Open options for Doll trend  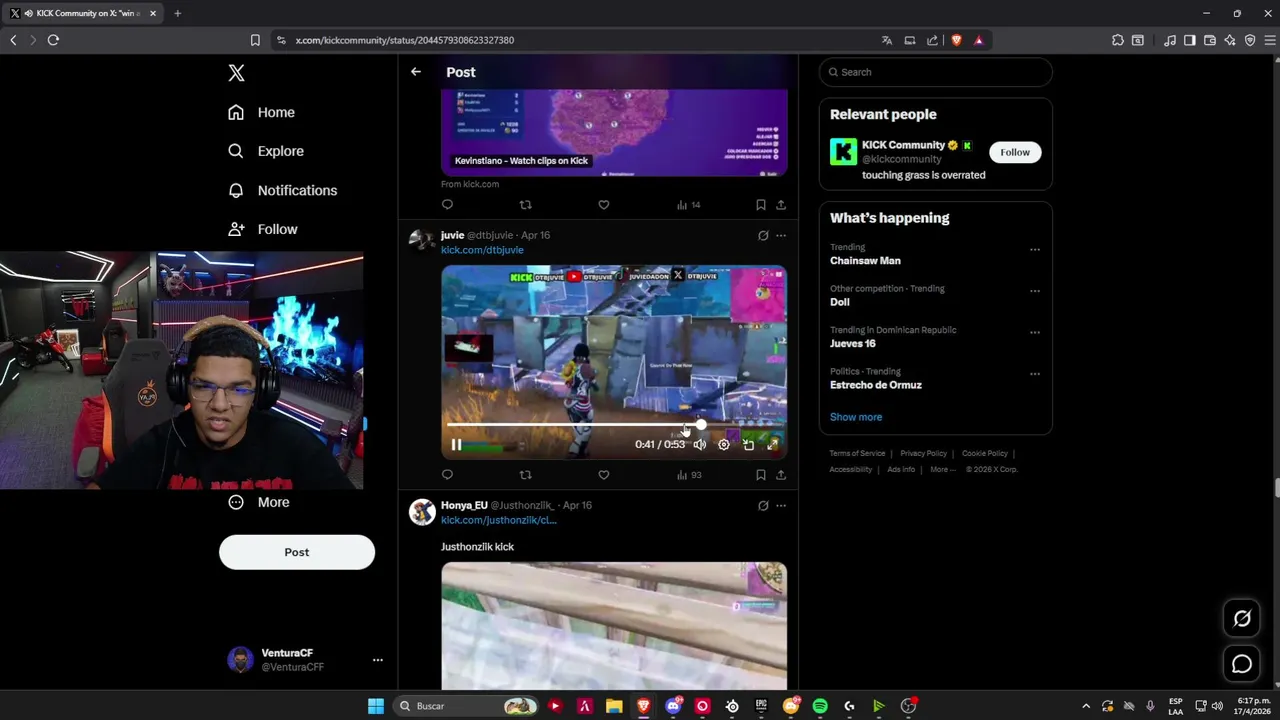coord(1035,291)
